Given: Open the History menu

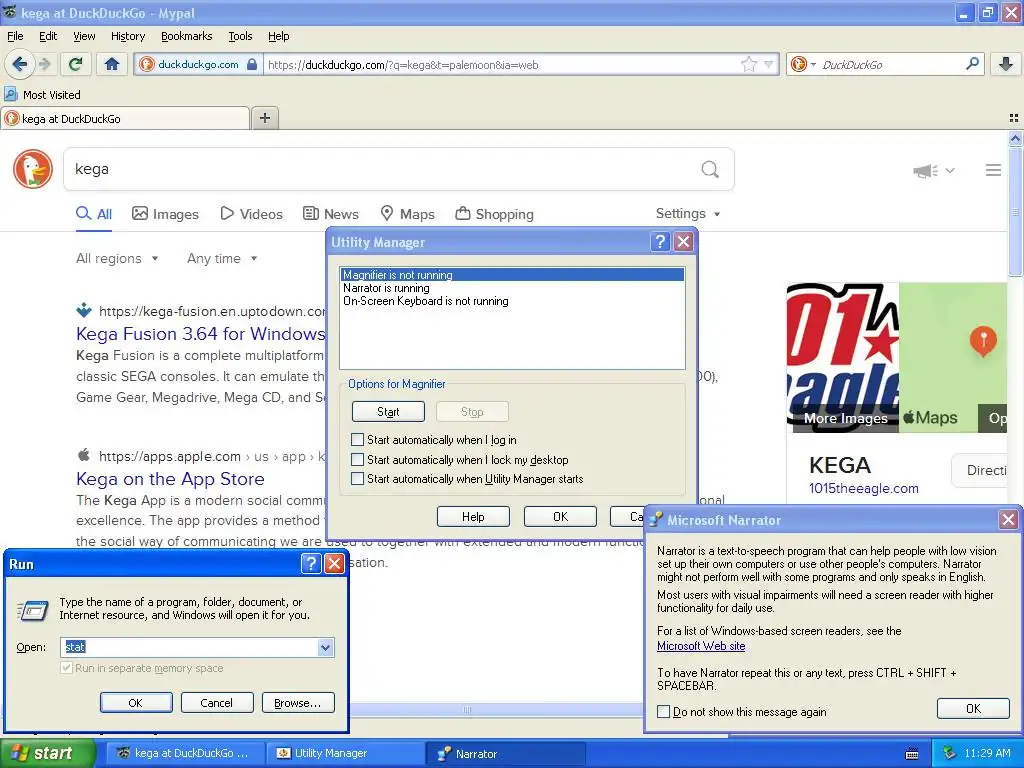Looking at the screenshot, I should 127,36.
